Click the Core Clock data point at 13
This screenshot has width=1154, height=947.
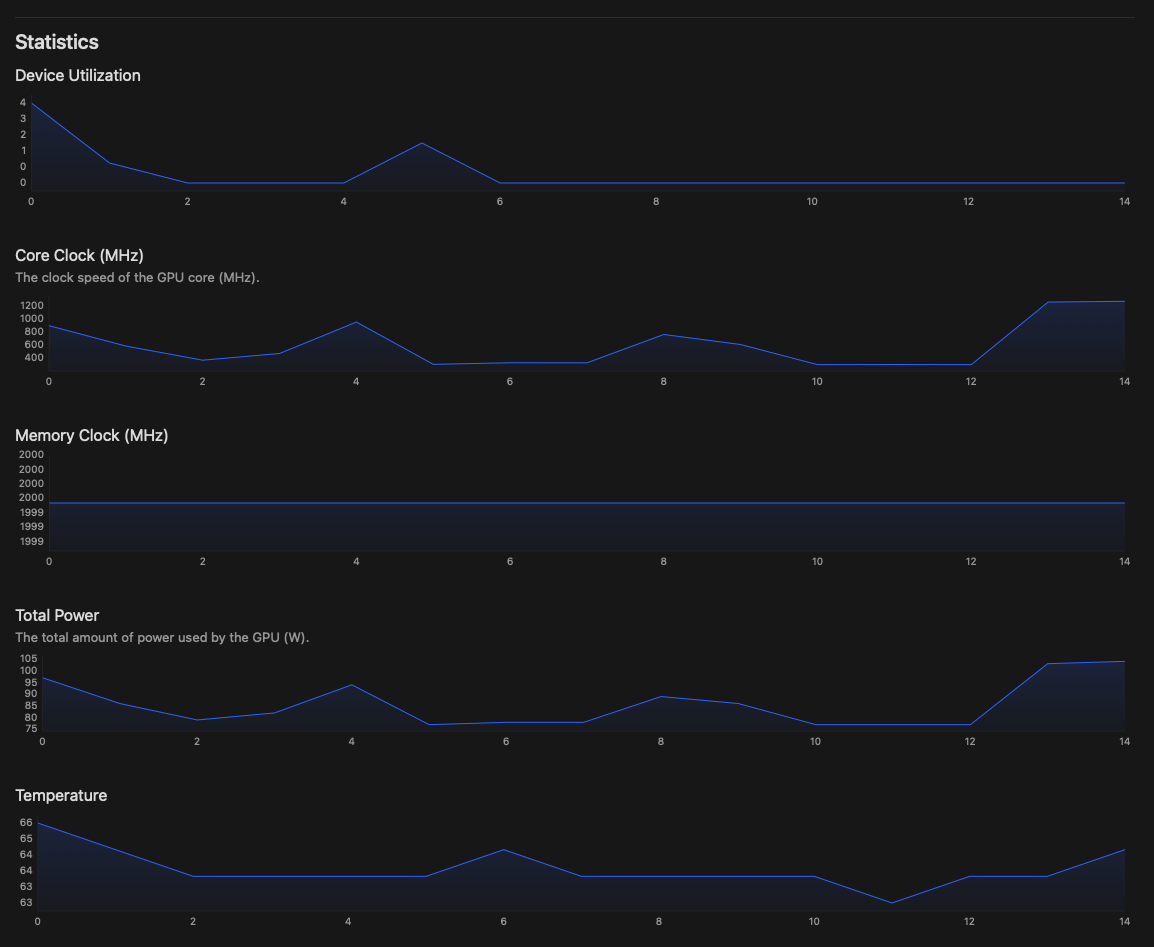(1048, 302)
